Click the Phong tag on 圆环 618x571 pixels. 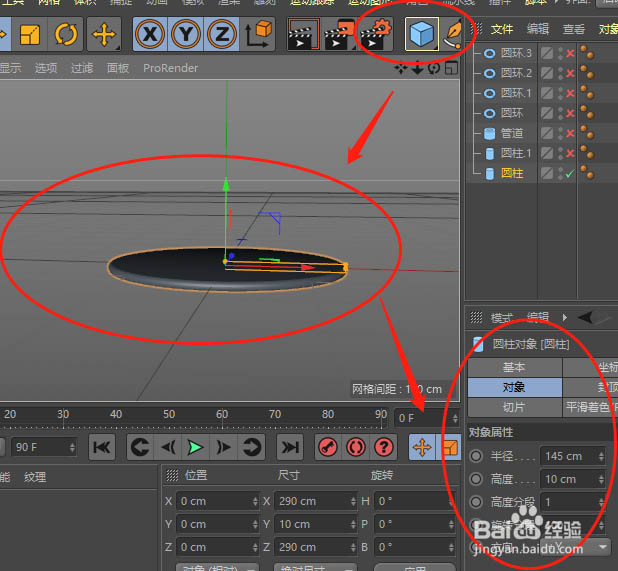[x=587, y=113]
